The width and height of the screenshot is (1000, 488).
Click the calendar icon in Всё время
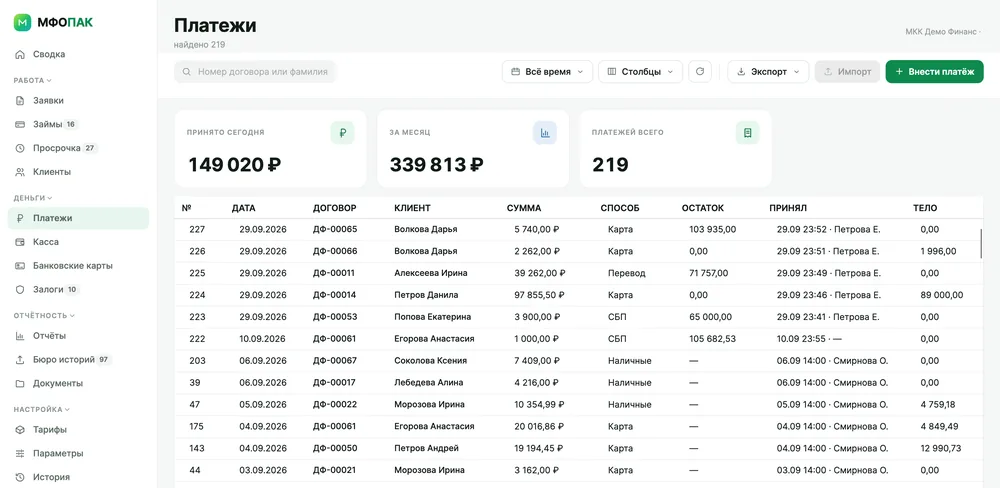516,72
